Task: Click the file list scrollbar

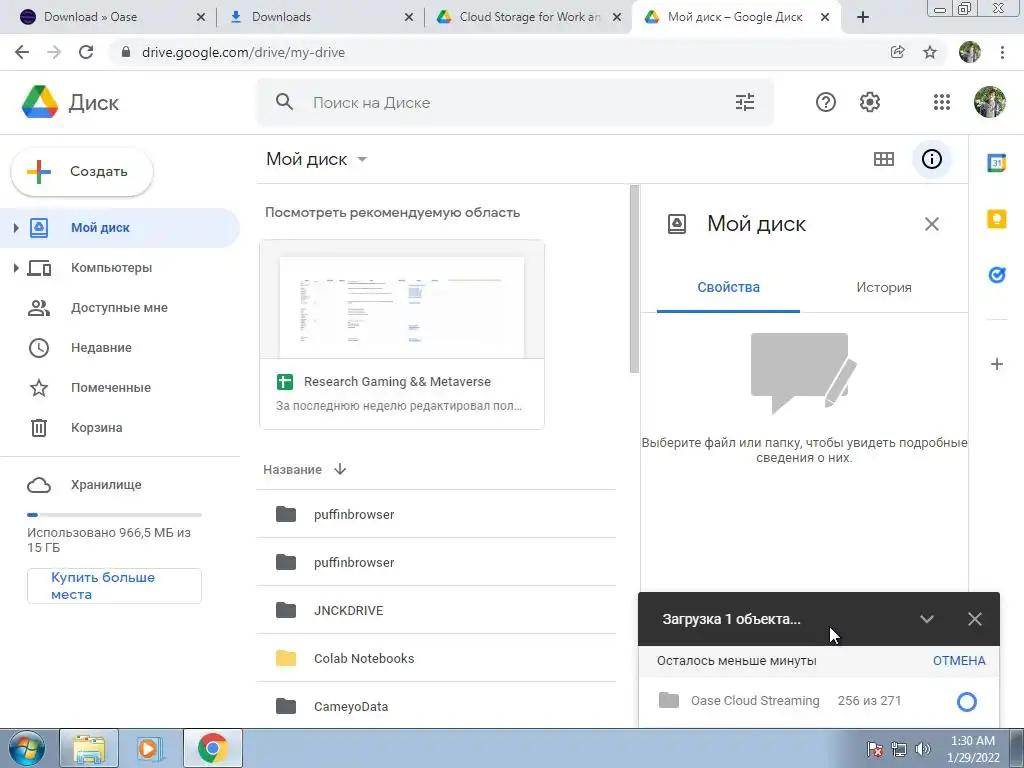Action: click(634, 279)
